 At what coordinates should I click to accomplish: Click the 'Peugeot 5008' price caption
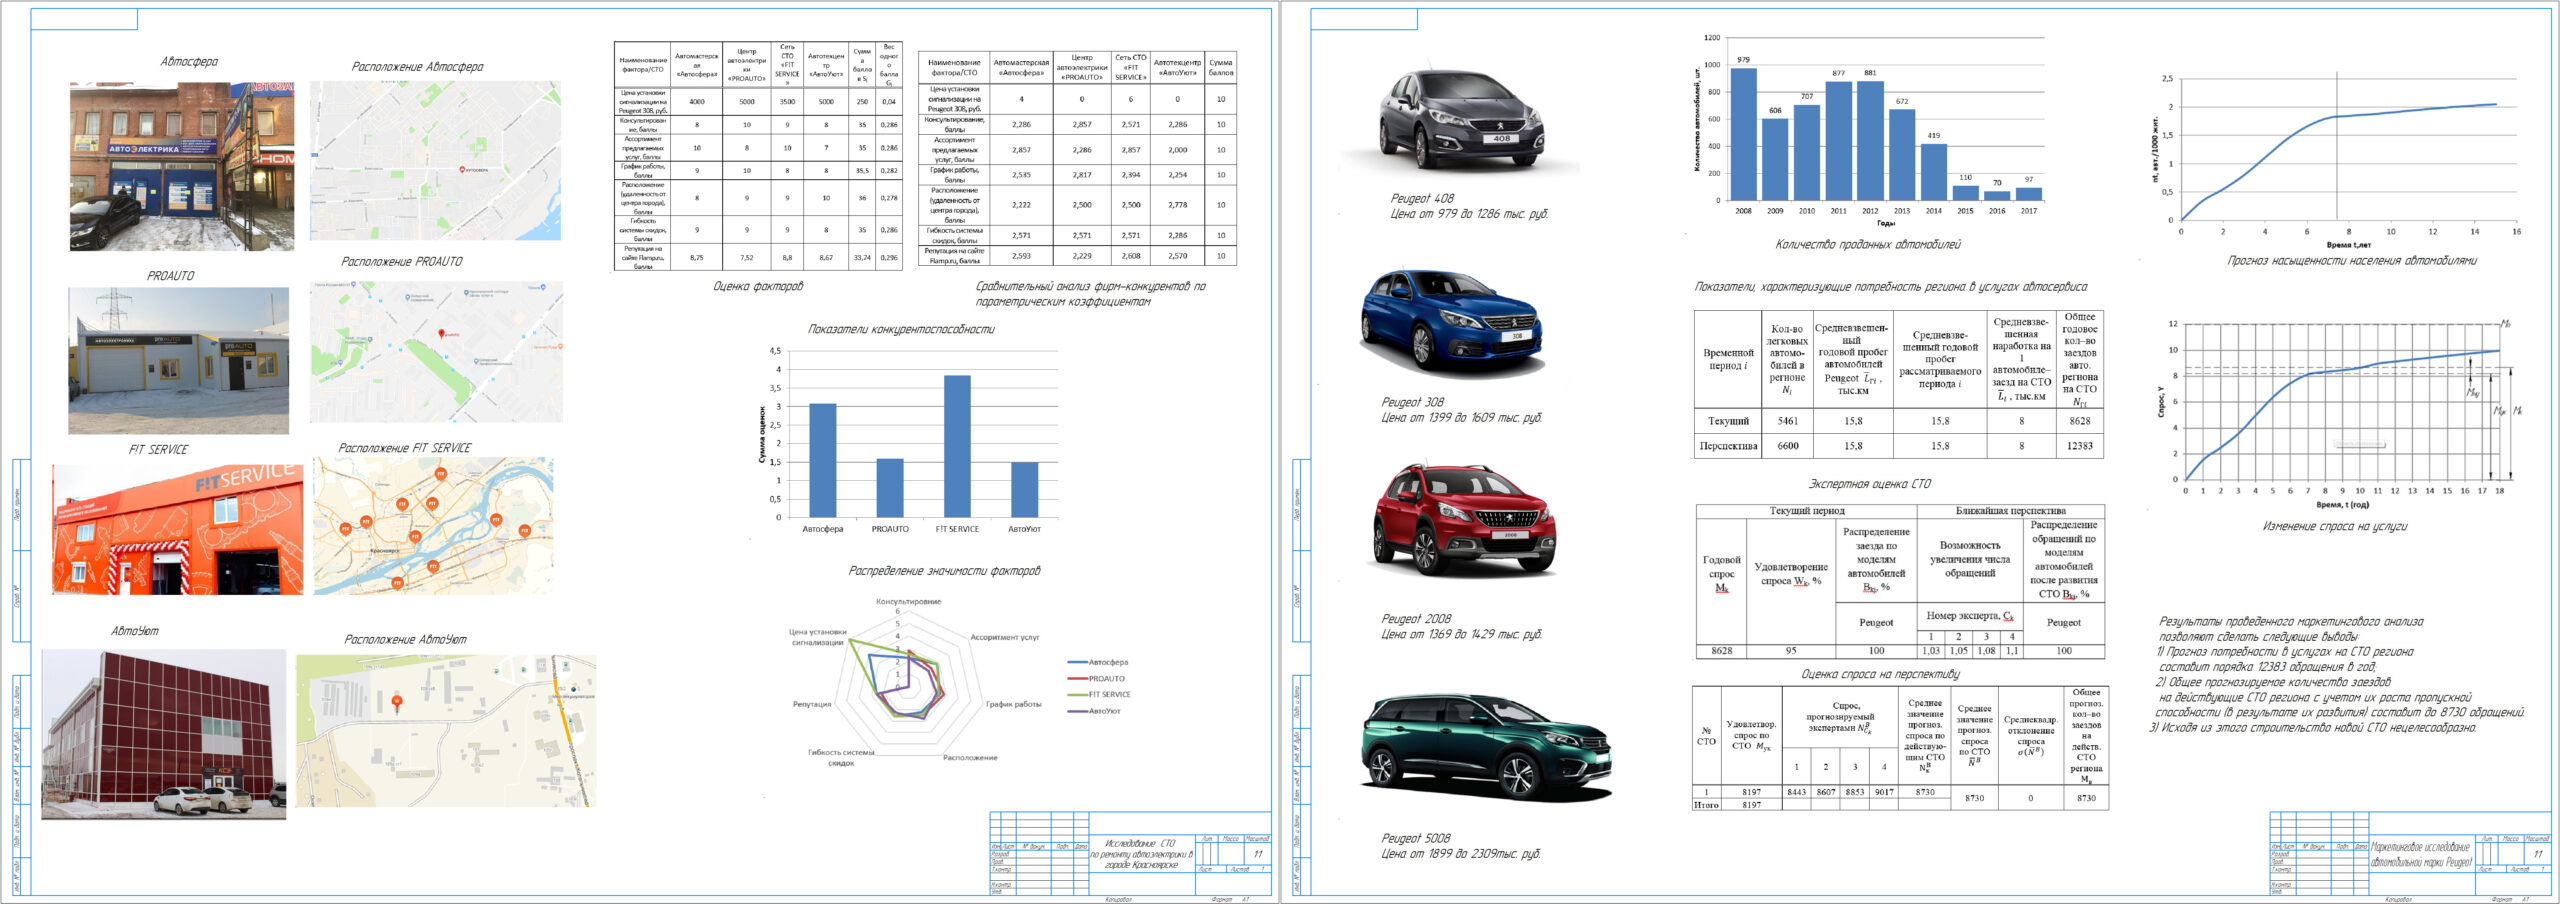click(x=1461, y=846)
